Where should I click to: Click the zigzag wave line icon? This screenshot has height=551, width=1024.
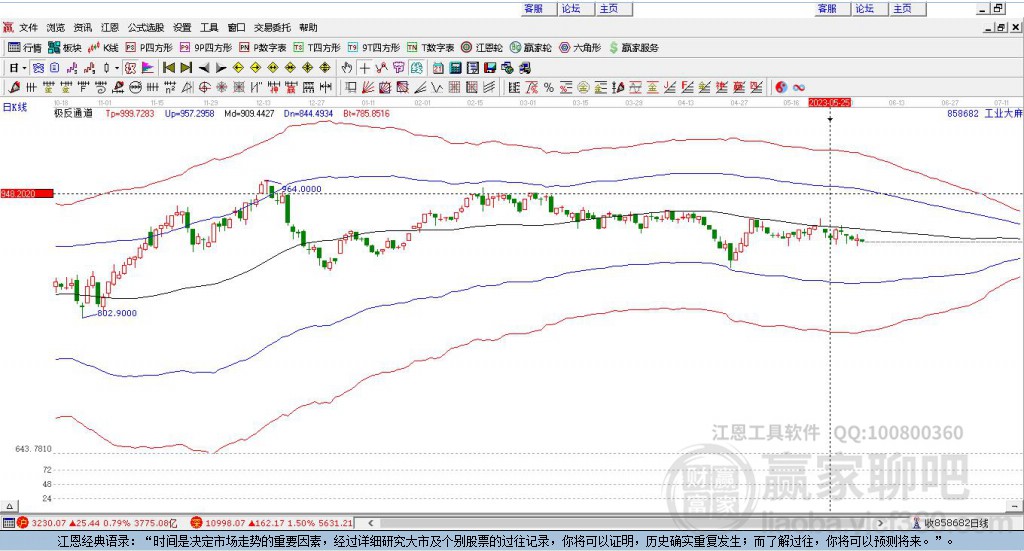tap(437, 87)
